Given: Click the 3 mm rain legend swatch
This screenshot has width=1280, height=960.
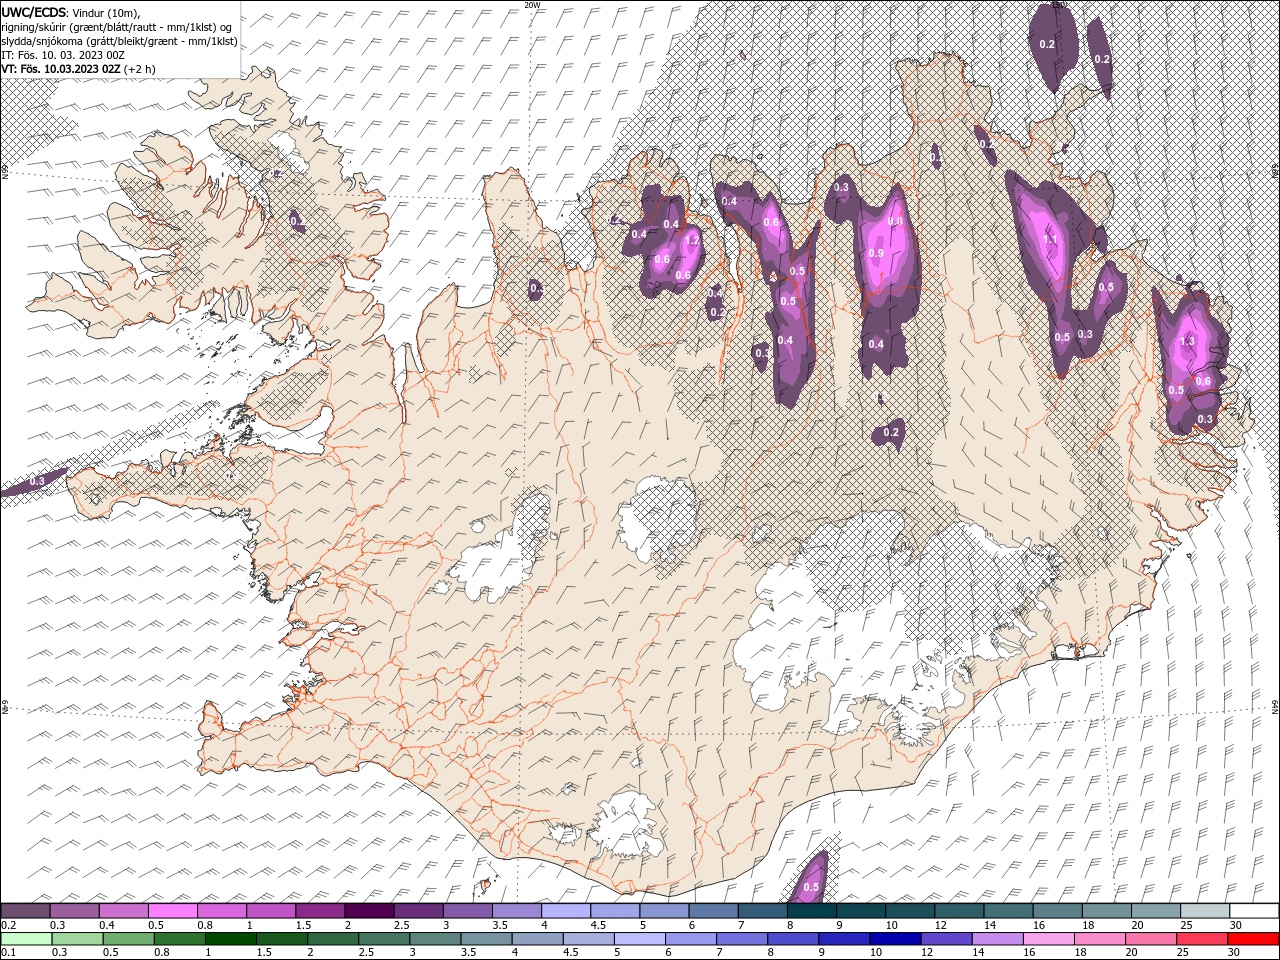Looking at the screenshot, I should (434, 939).
